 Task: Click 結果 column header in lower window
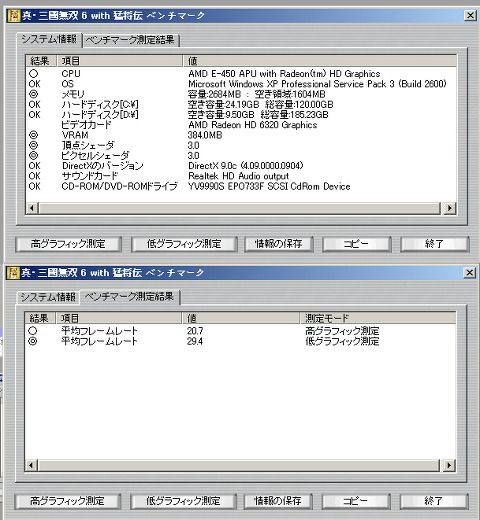click(x=40, y=318)
